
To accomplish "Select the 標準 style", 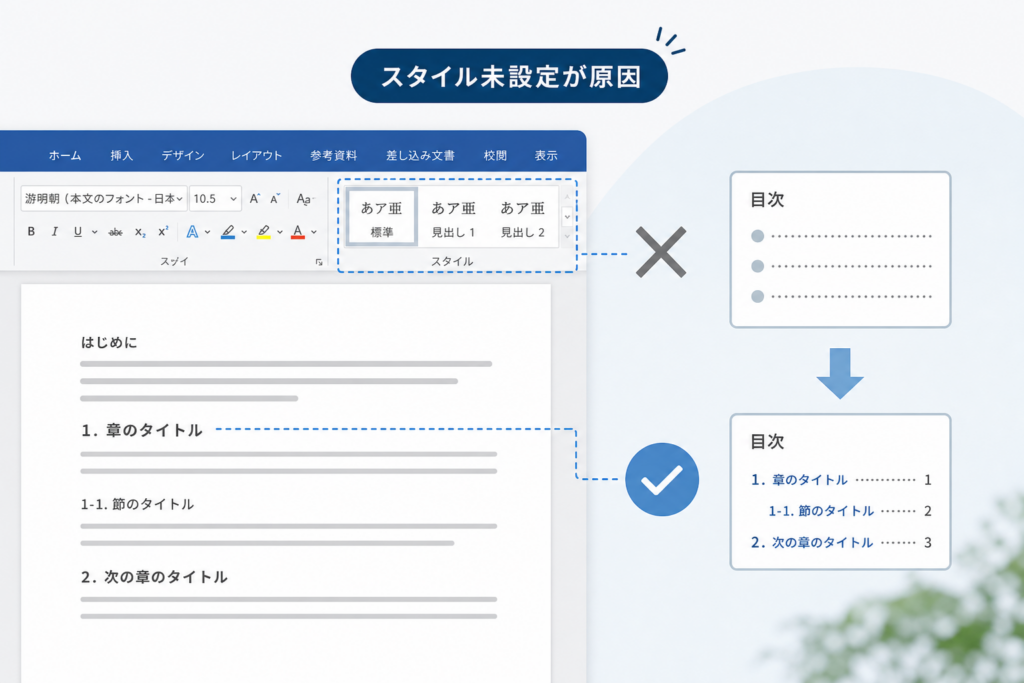I will tap(381, 217).
